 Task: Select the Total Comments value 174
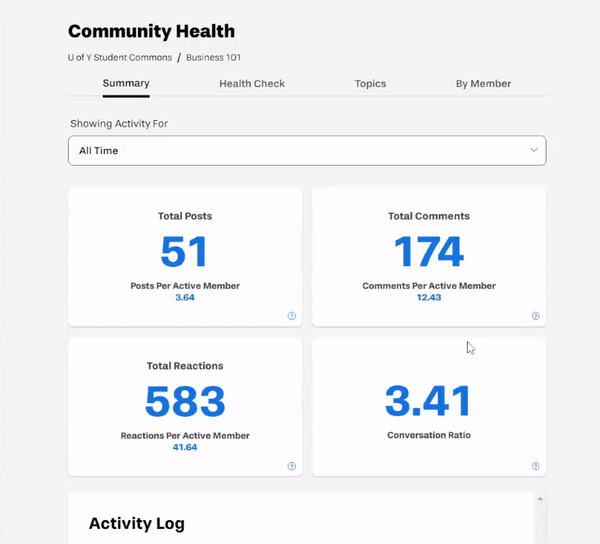pyautogui.click(x=429, y=251)
